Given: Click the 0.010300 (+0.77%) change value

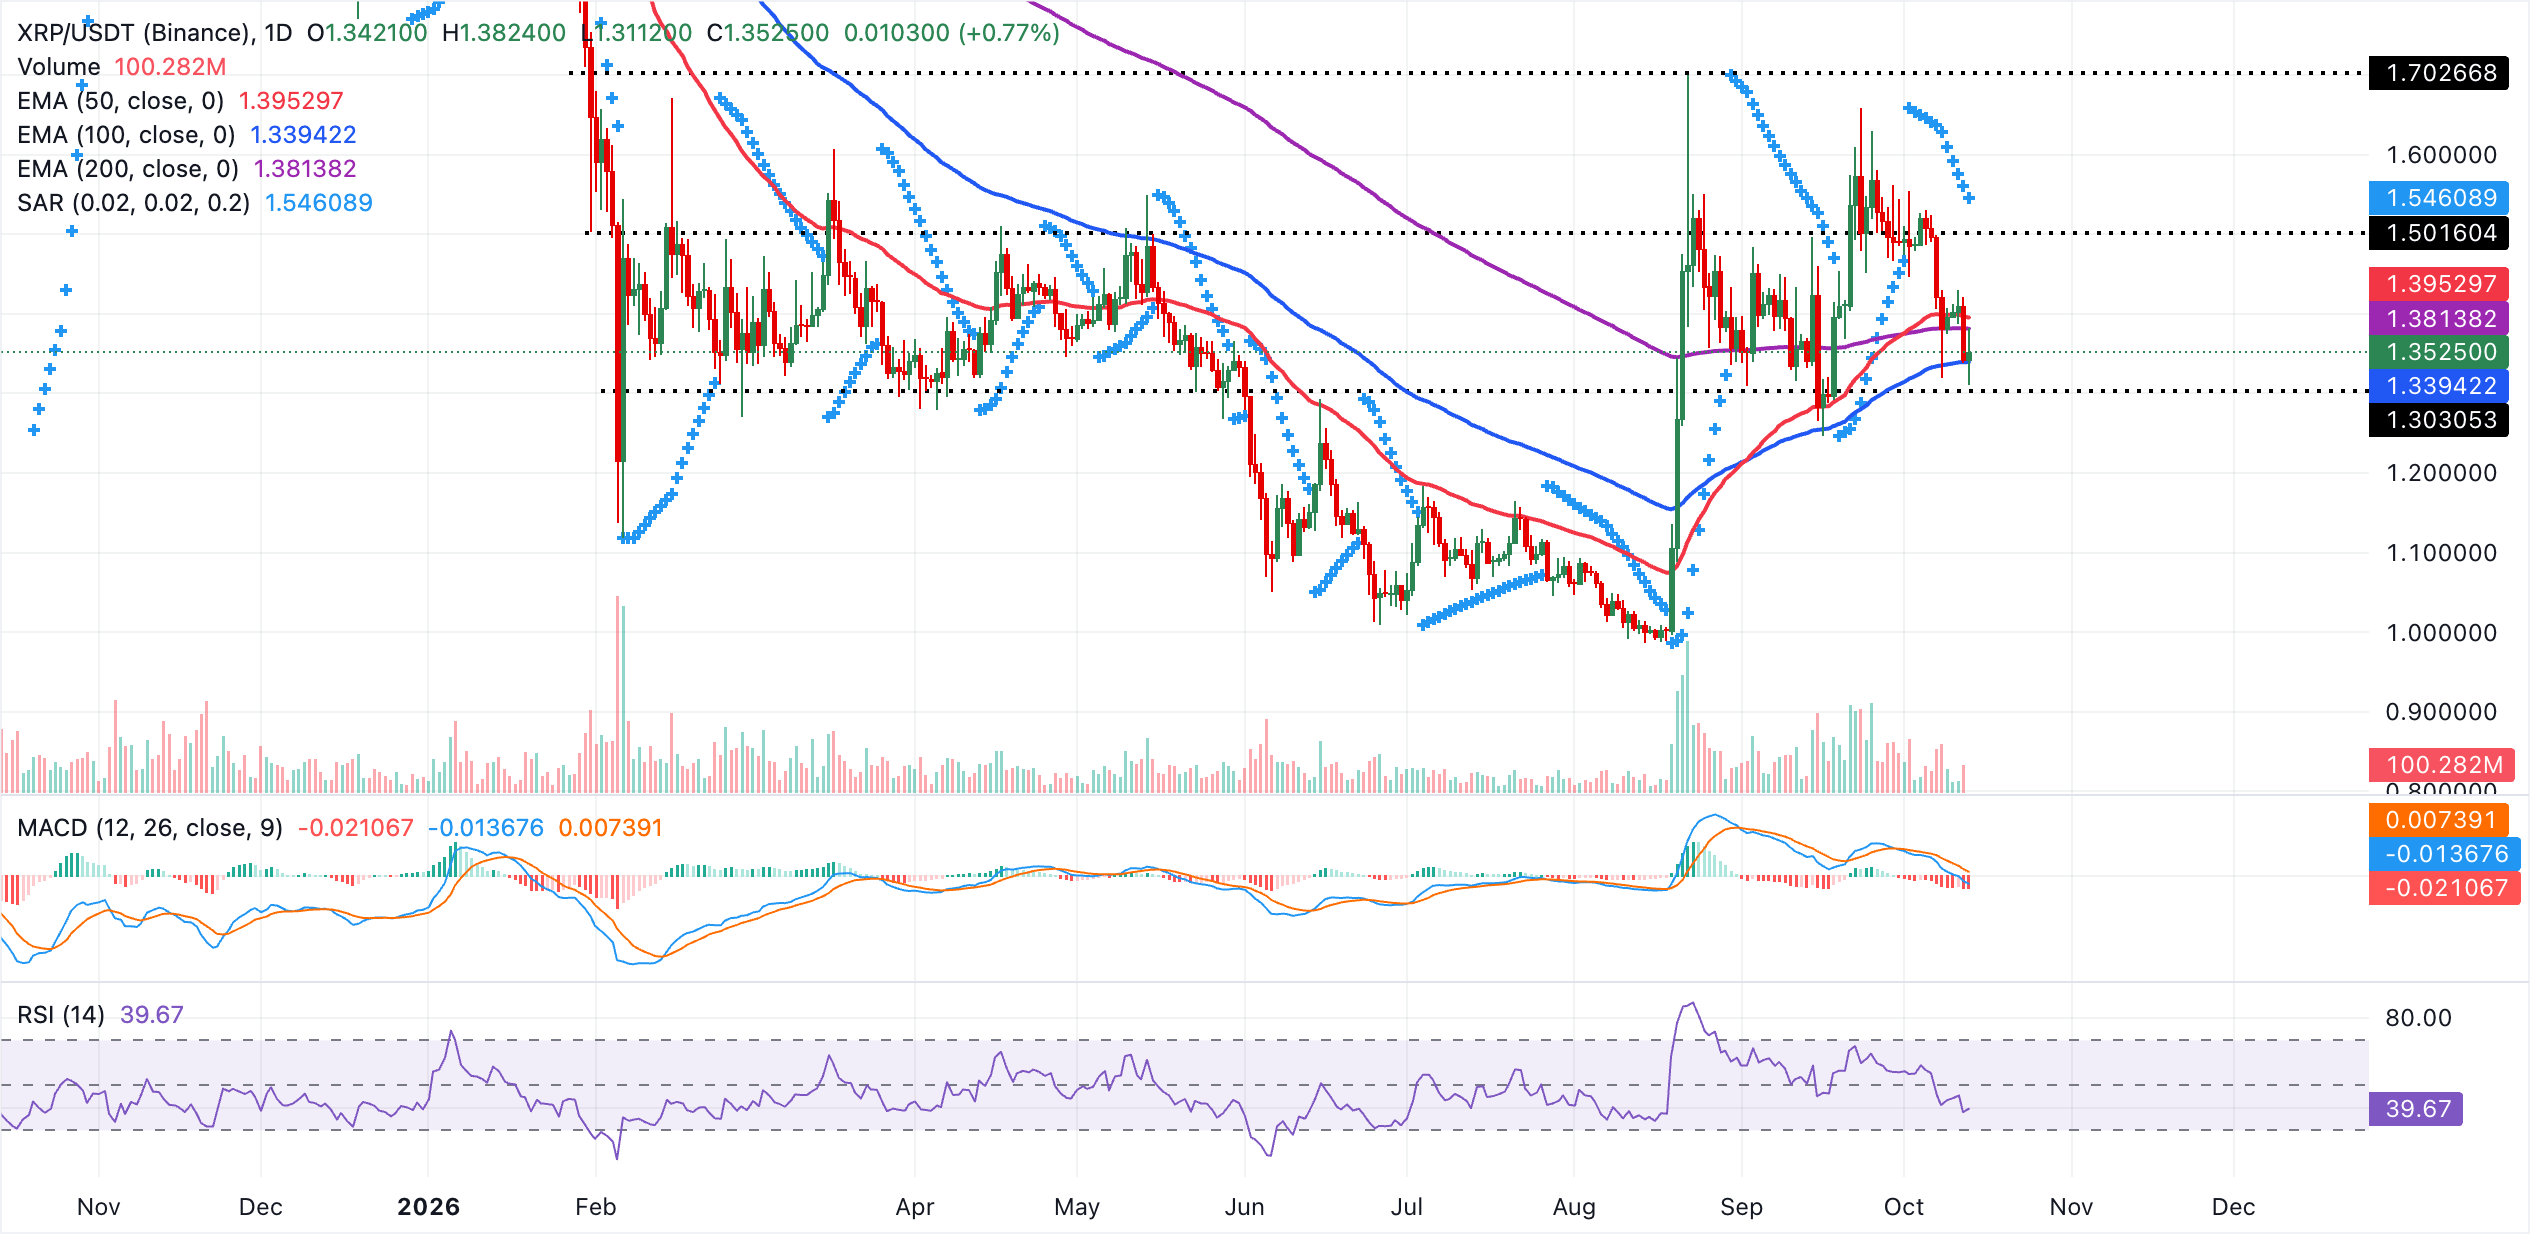Looking at the screenshot, I should pos(951,33).
